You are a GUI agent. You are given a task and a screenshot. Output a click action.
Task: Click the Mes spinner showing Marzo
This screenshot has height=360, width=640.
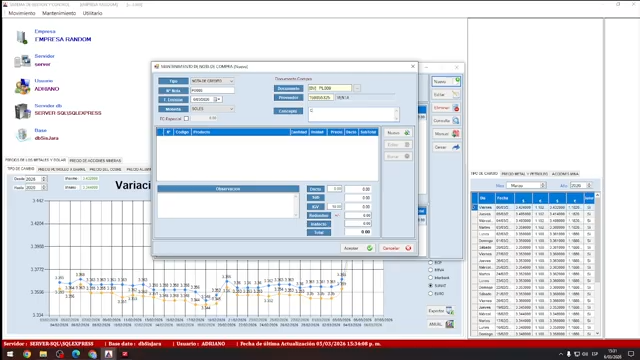click(x=526, y=185)
